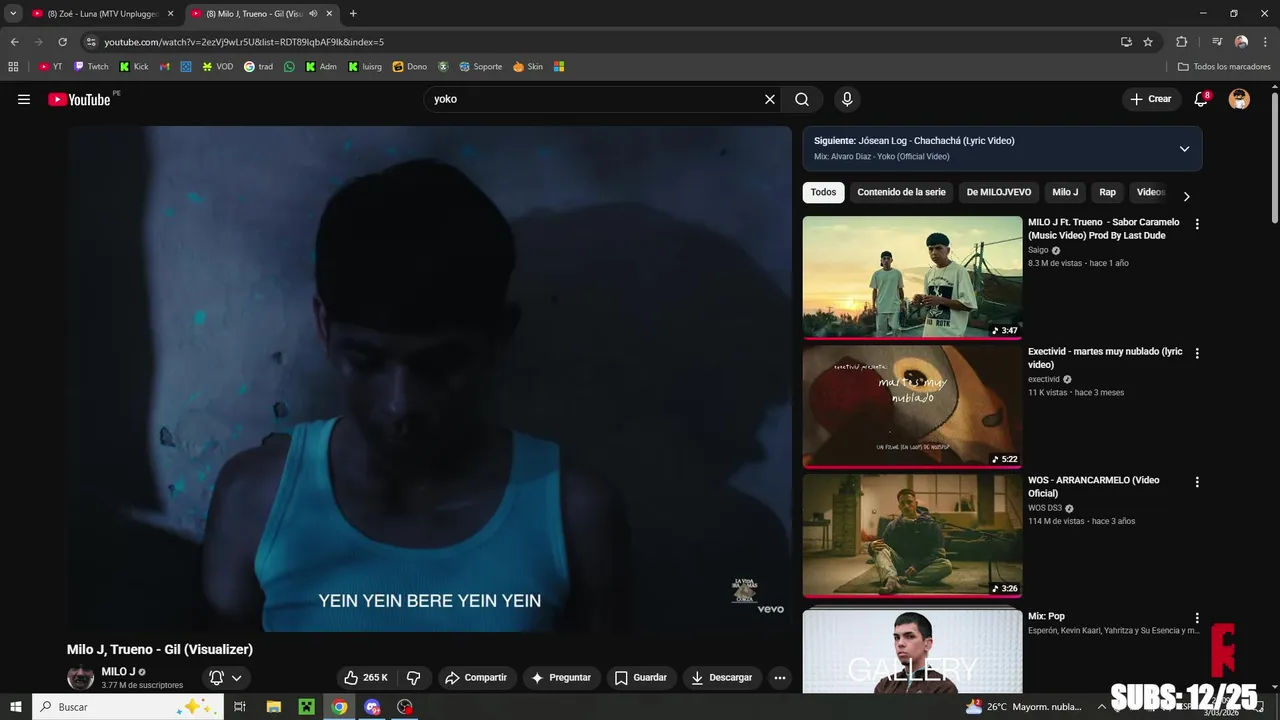Viewport: 1280px width, 720px height.
Task: Open WOS ARRANCARMELO video thumbnail
Action: (x=912, y=535)
